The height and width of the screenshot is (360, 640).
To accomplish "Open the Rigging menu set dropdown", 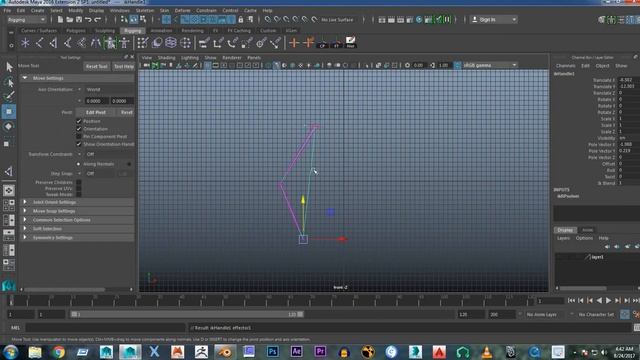I will click(x=27, y=20).
